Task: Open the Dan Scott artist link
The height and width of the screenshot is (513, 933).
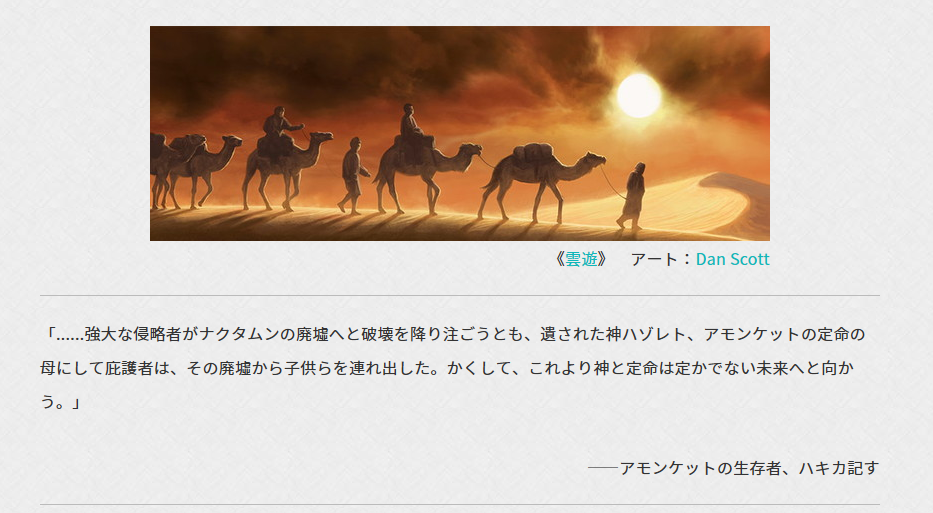Action: coord(732,259)
